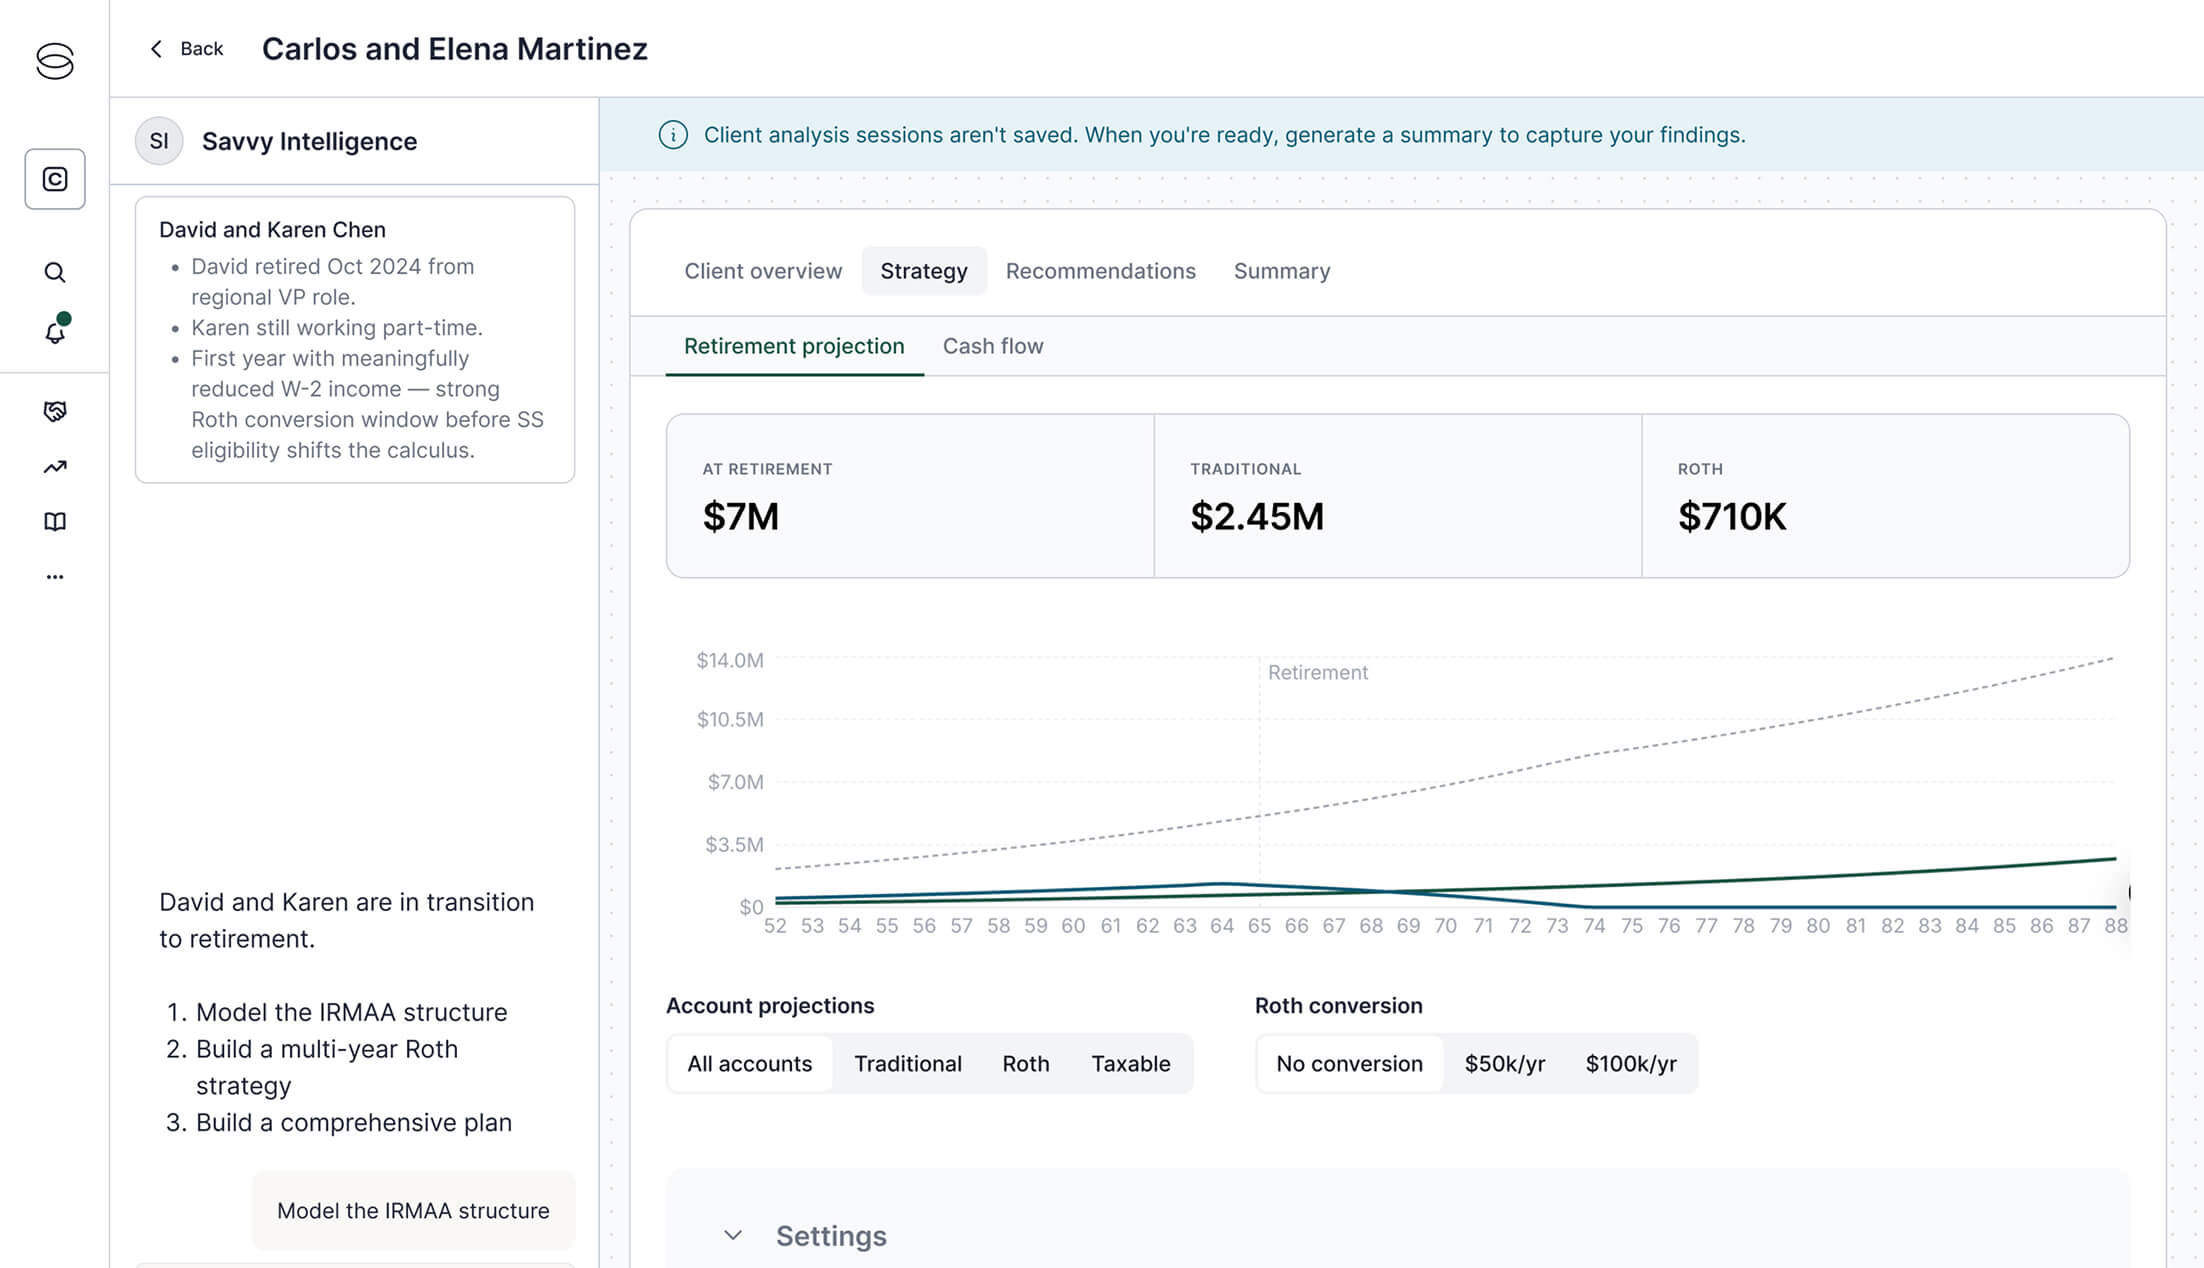Select the $100k/yr Roth conversion option

(x=1630, y=1064)
